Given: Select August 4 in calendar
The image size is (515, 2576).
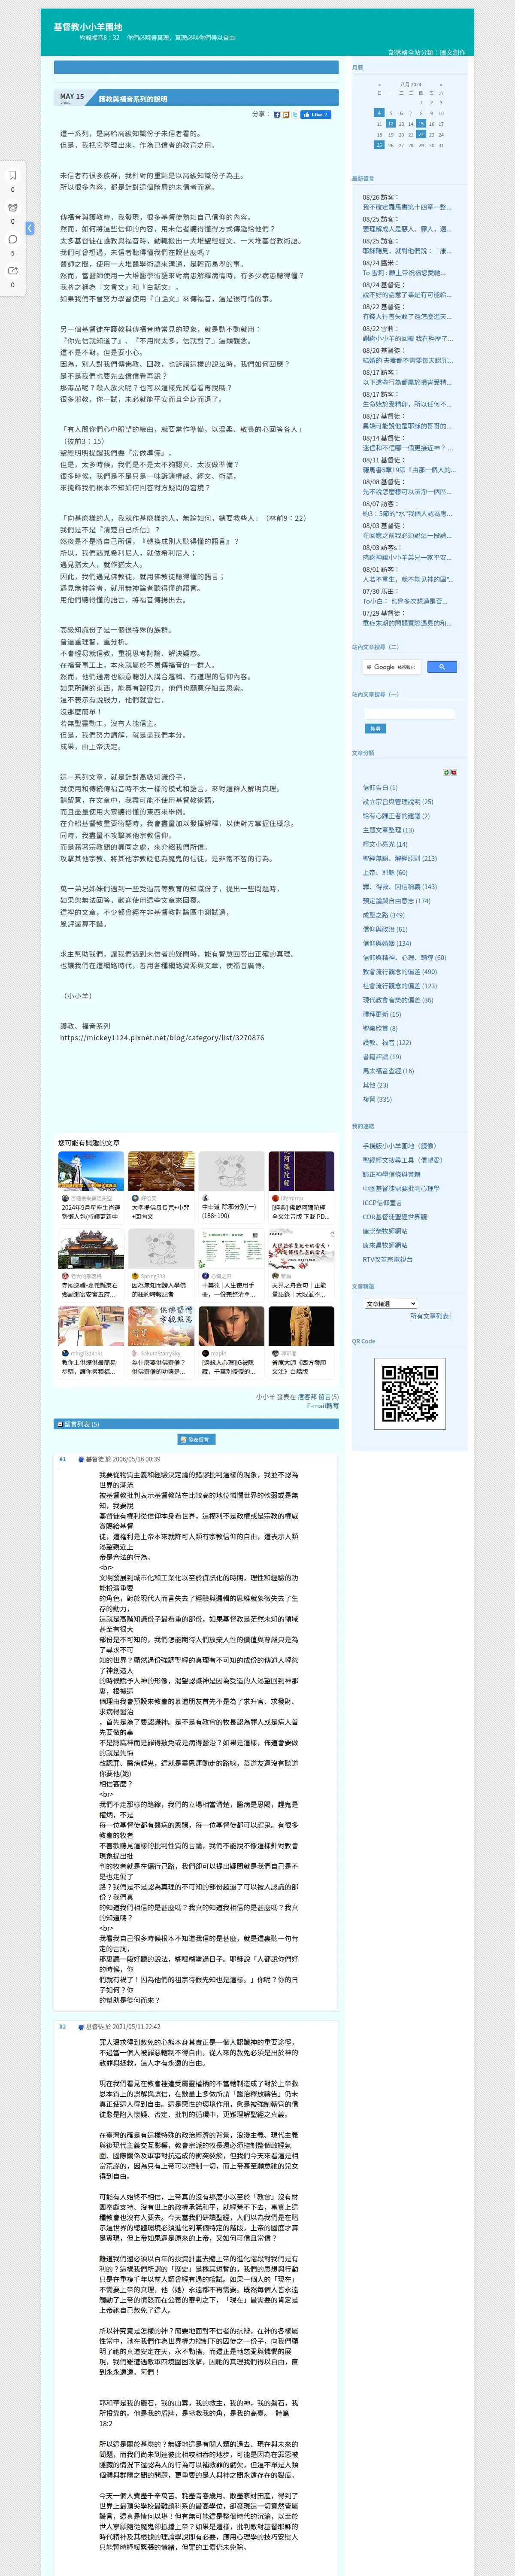Looking at the screenshot, I should coord(379,113).
